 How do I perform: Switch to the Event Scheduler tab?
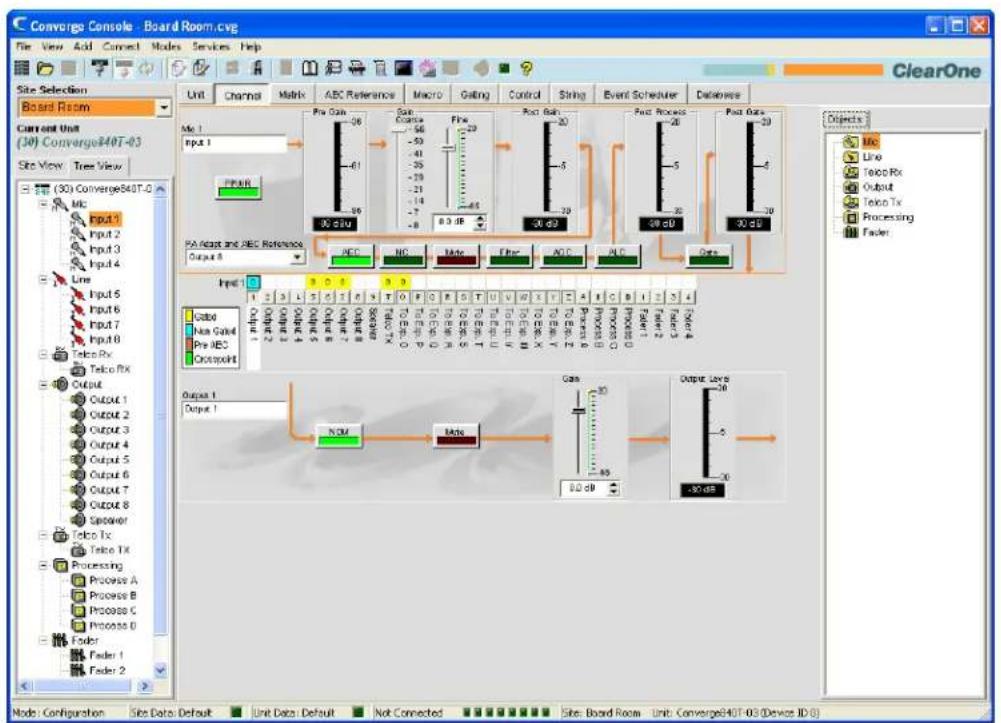pyautogui.click(x=640, y=94)
